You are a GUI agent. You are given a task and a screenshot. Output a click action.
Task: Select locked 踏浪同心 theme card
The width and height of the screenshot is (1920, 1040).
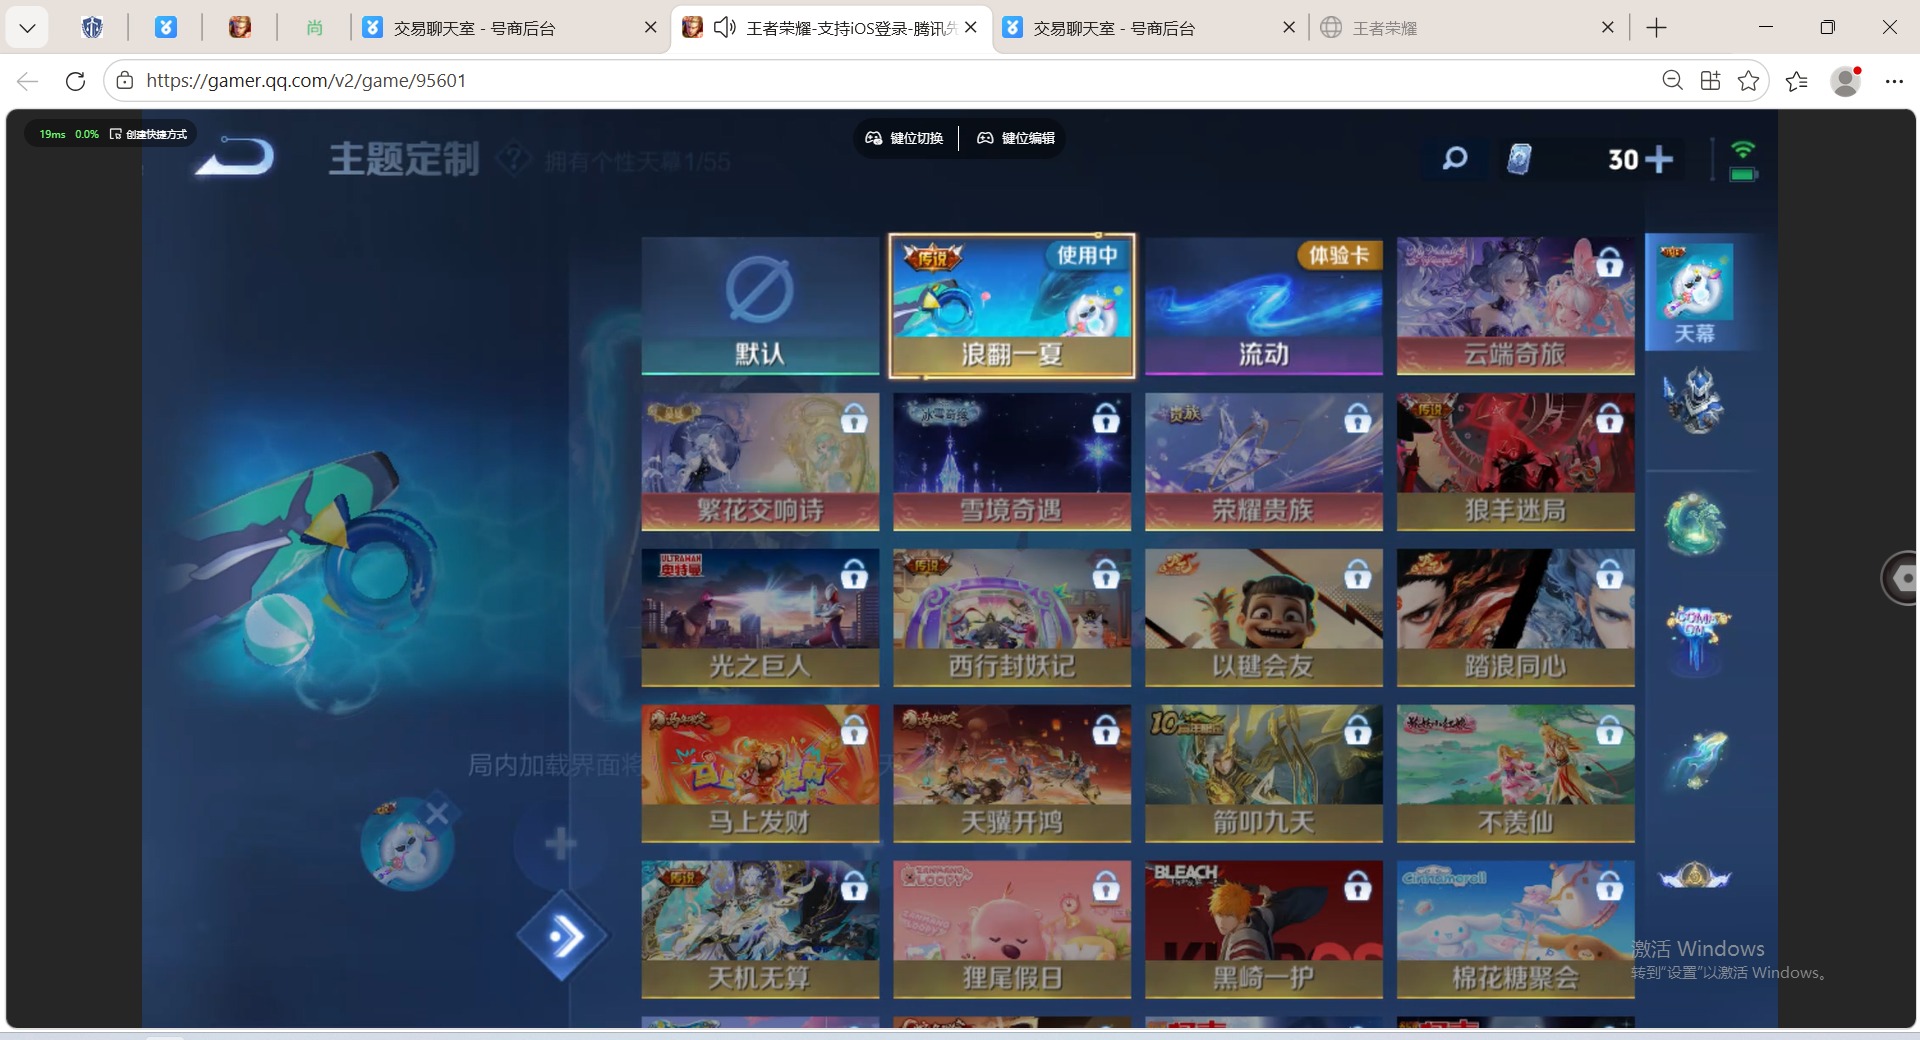point(1516,617)
